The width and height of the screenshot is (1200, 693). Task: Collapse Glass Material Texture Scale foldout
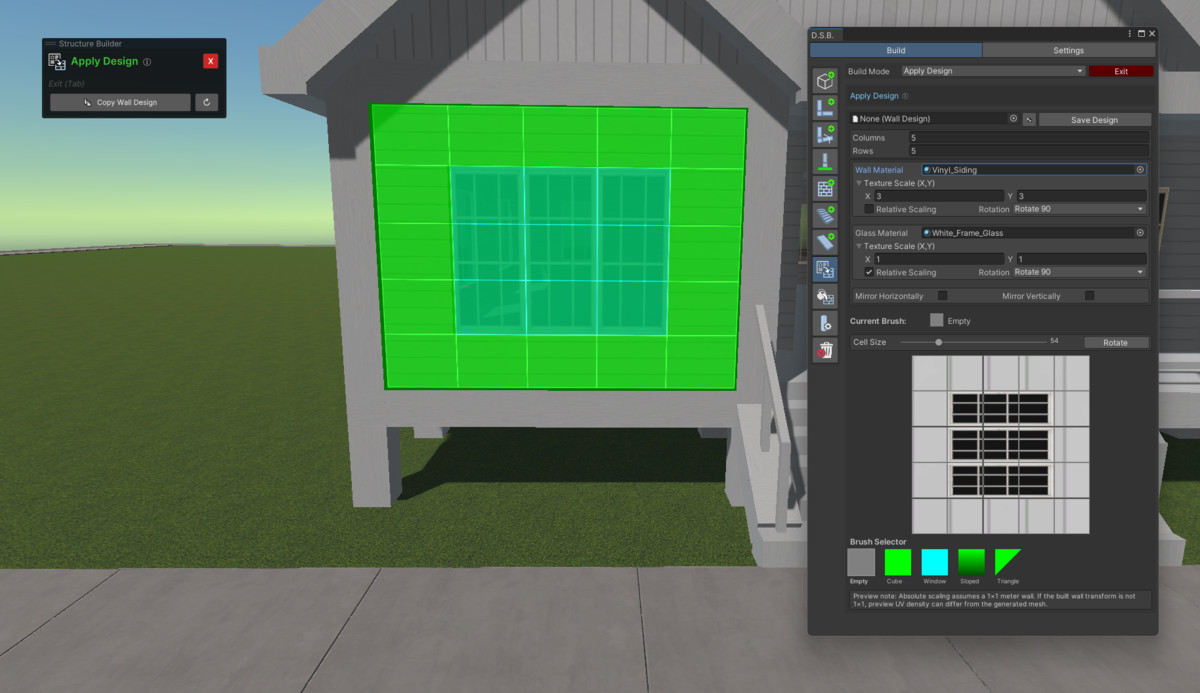click(x=858, y=246)
